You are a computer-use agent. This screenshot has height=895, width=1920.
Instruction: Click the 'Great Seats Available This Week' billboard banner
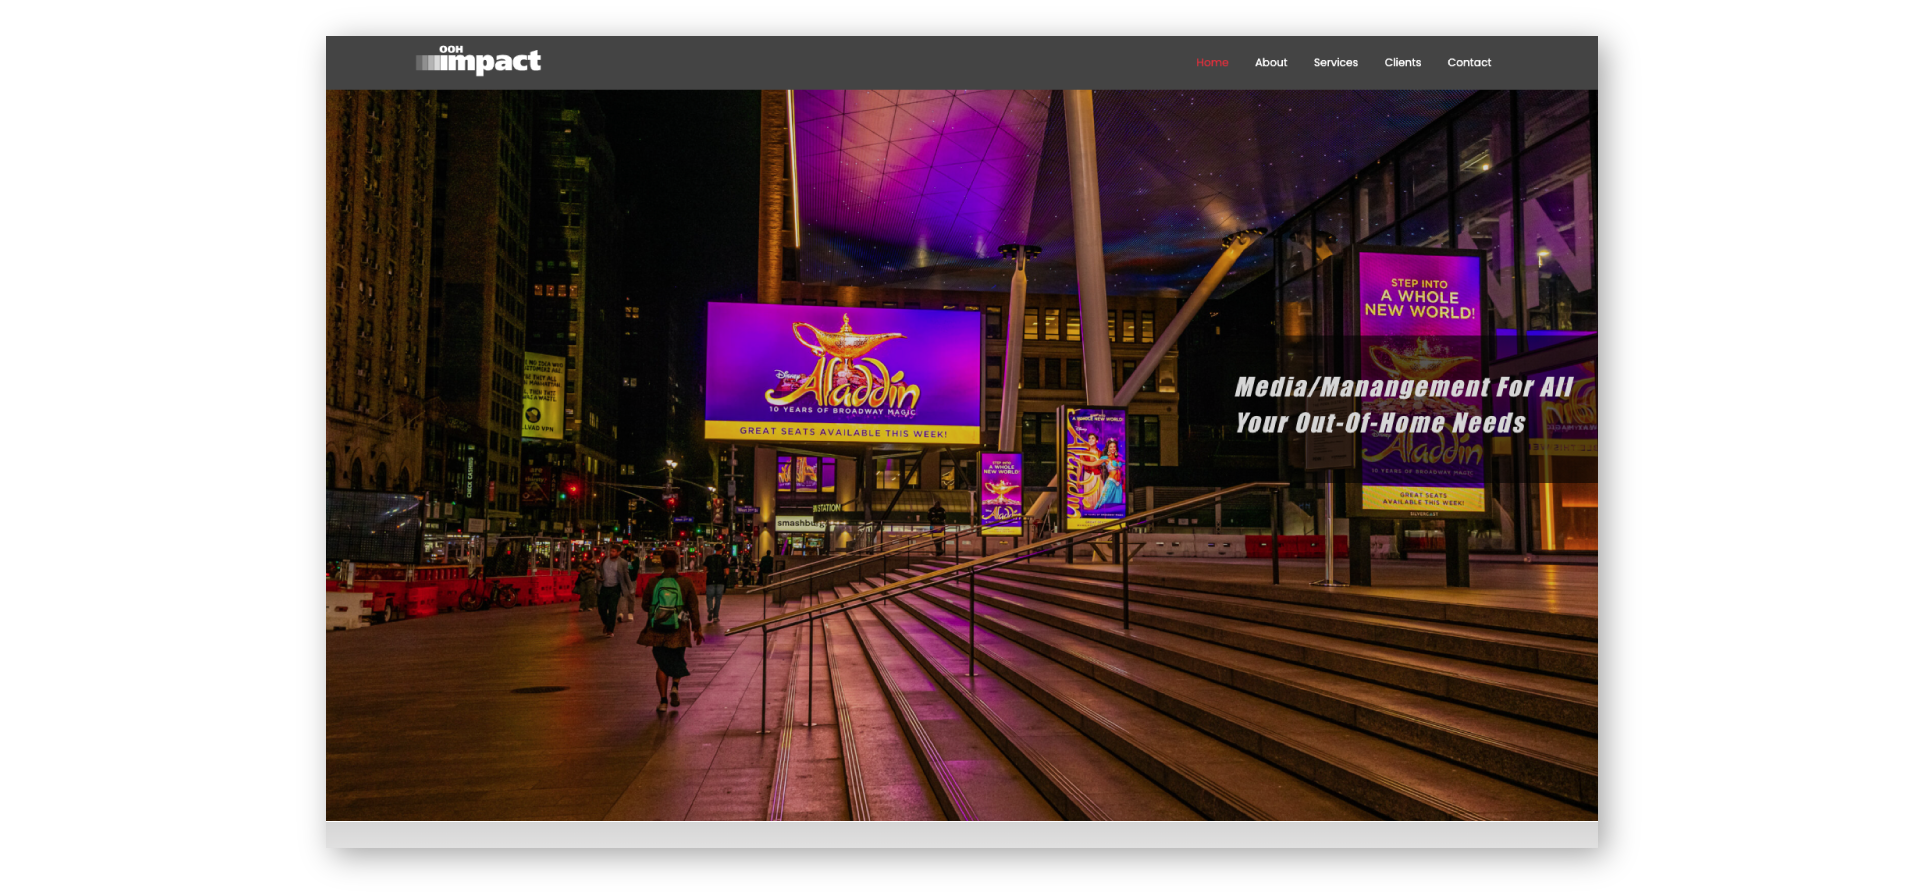tap(842, 433)
